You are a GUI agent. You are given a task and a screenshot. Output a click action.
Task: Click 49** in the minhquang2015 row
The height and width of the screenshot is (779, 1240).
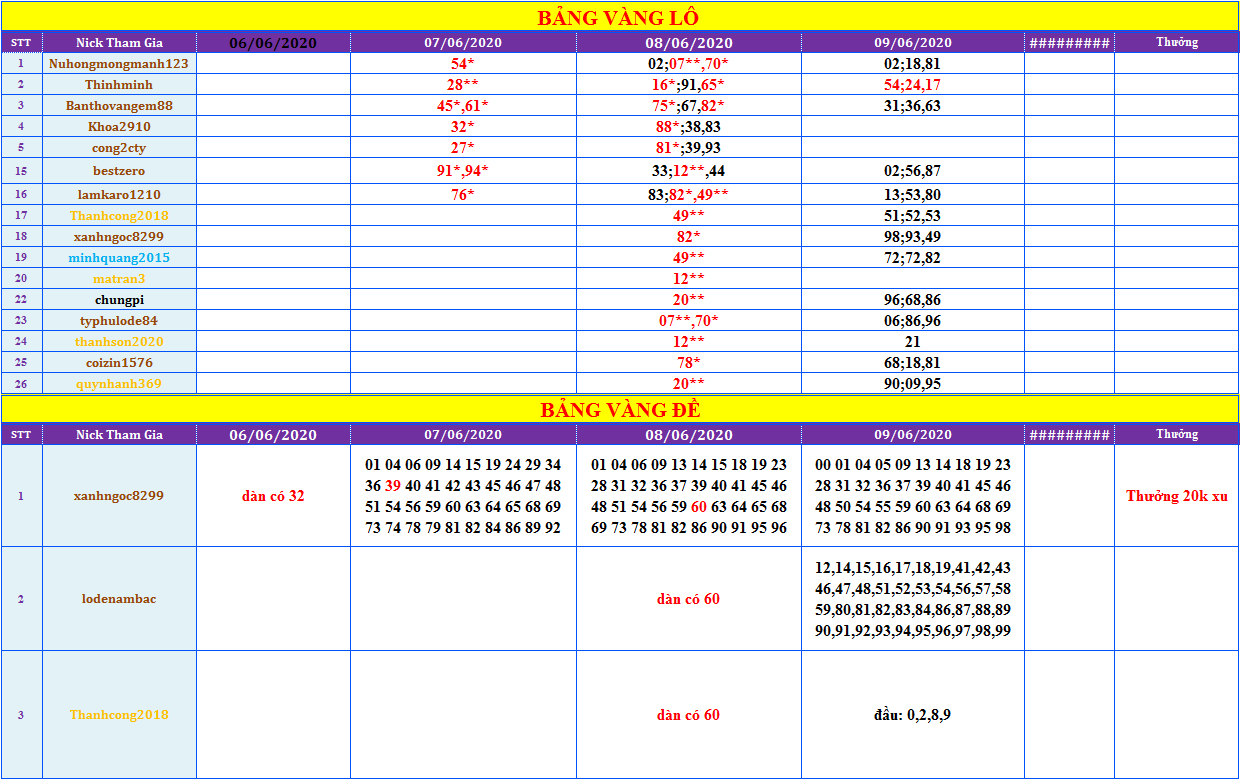(689, 257)
